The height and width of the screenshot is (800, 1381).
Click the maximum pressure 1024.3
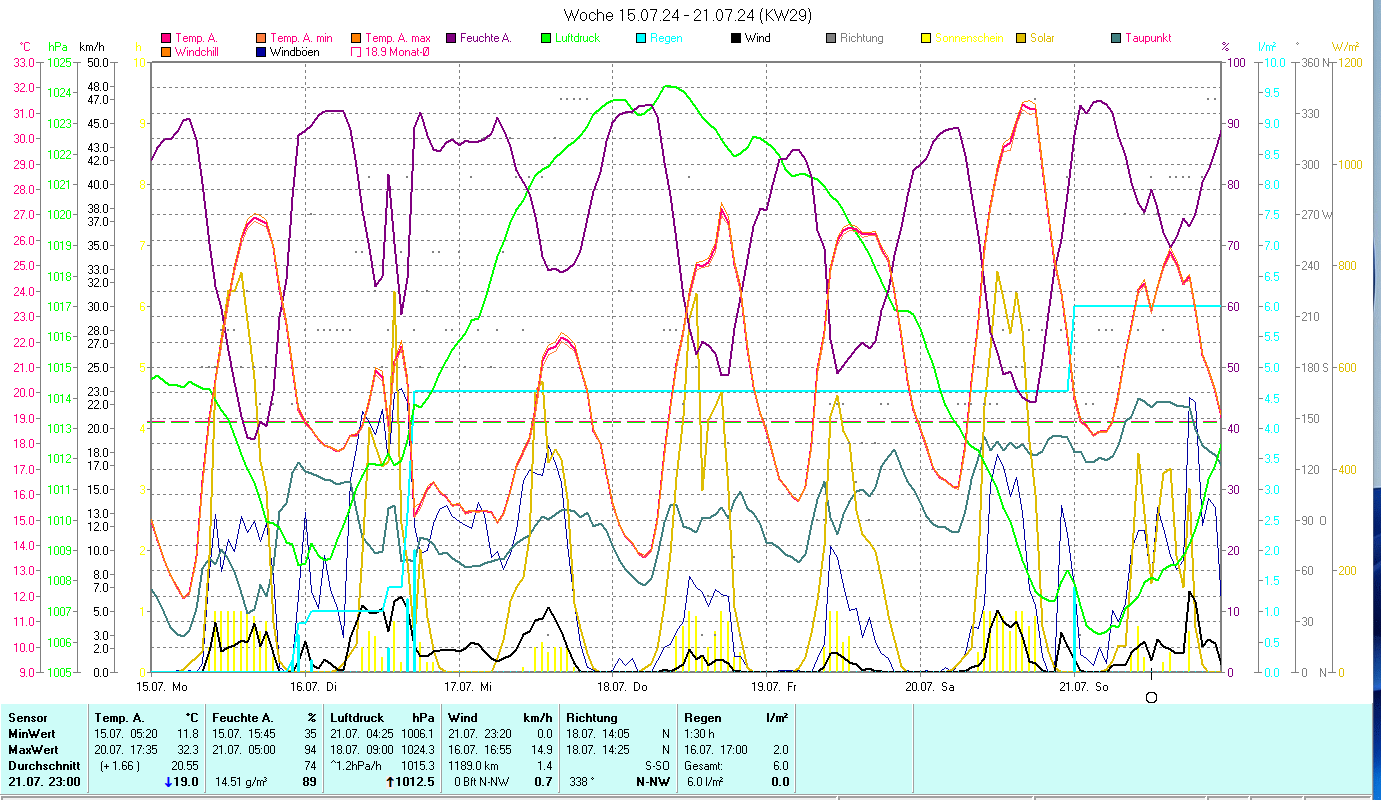click(419, 750)
